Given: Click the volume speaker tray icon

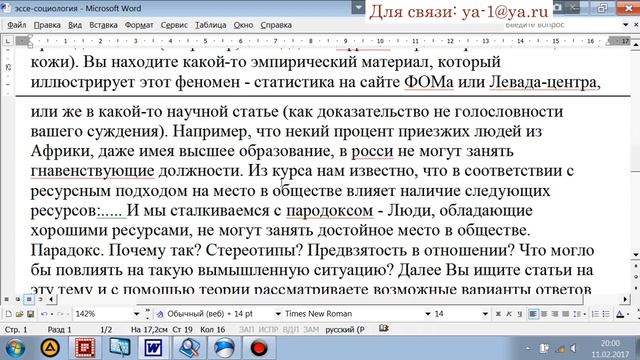Looking at the screenshot, I should coord(573,348).
